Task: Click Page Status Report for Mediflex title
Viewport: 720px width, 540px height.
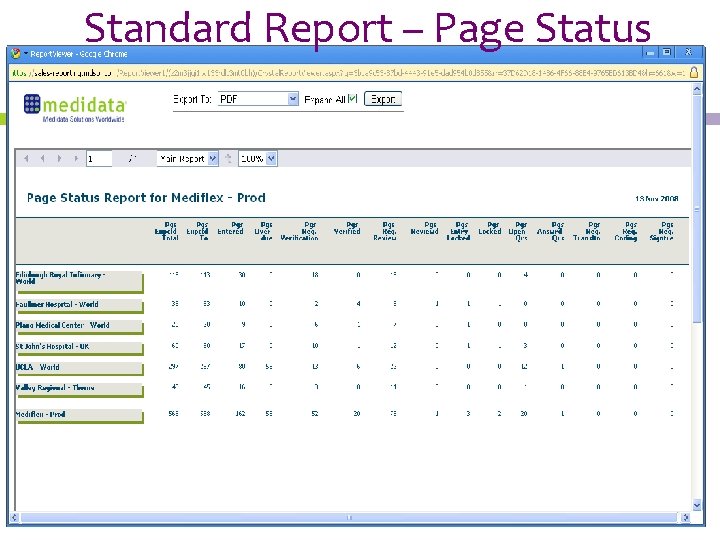Action: pyautogui.click(x=146, y=198)
